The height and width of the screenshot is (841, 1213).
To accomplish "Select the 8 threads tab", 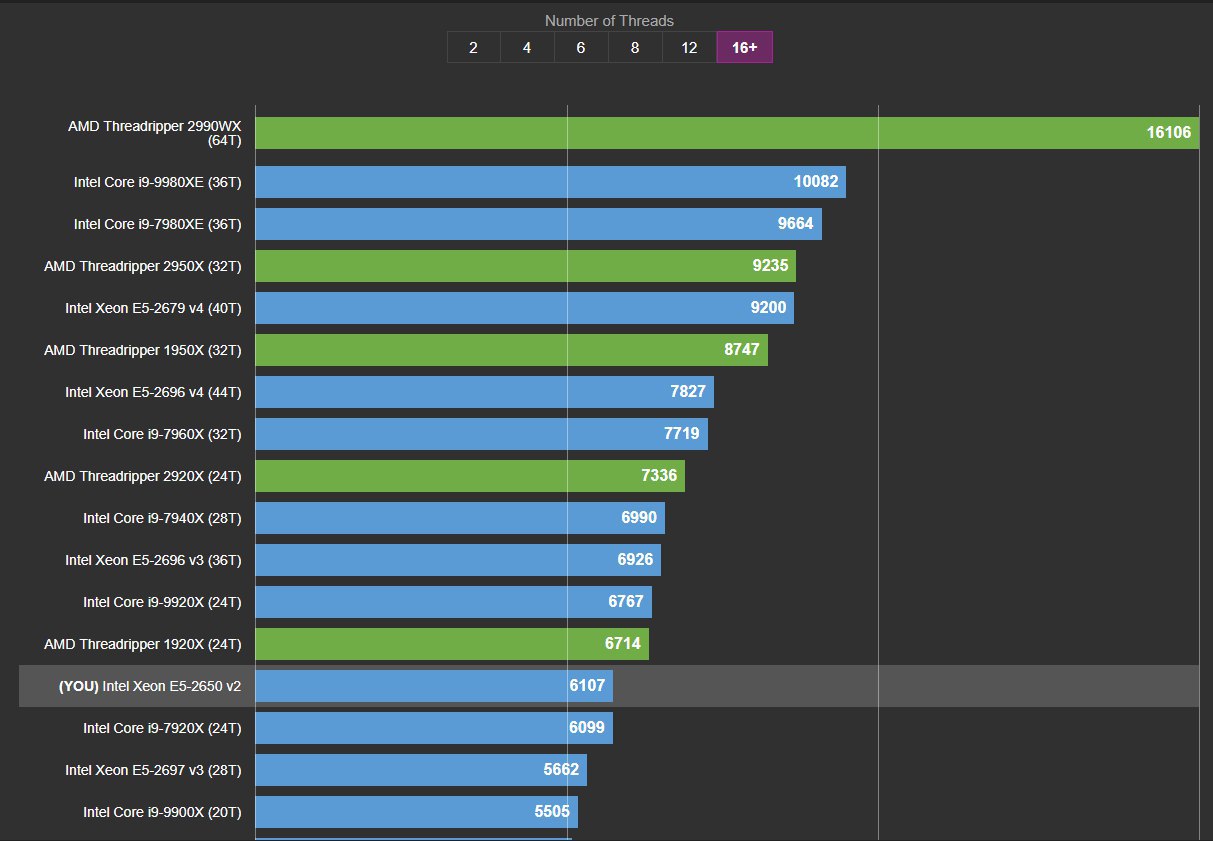I will 635,47.
